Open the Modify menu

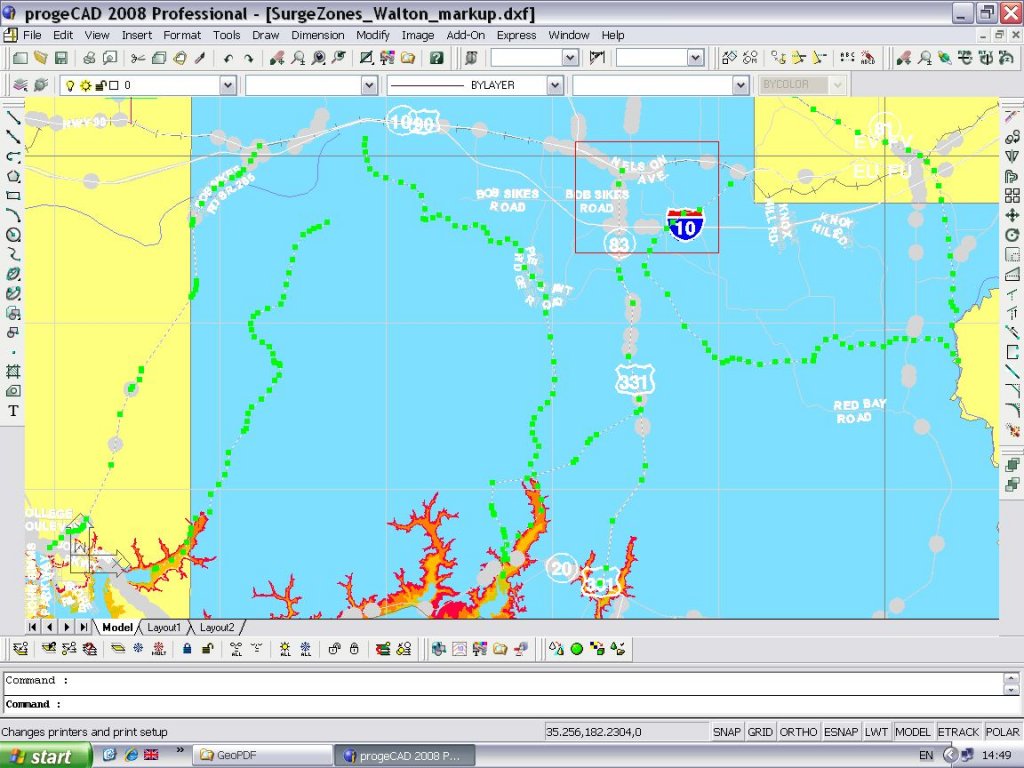[373, 35]
